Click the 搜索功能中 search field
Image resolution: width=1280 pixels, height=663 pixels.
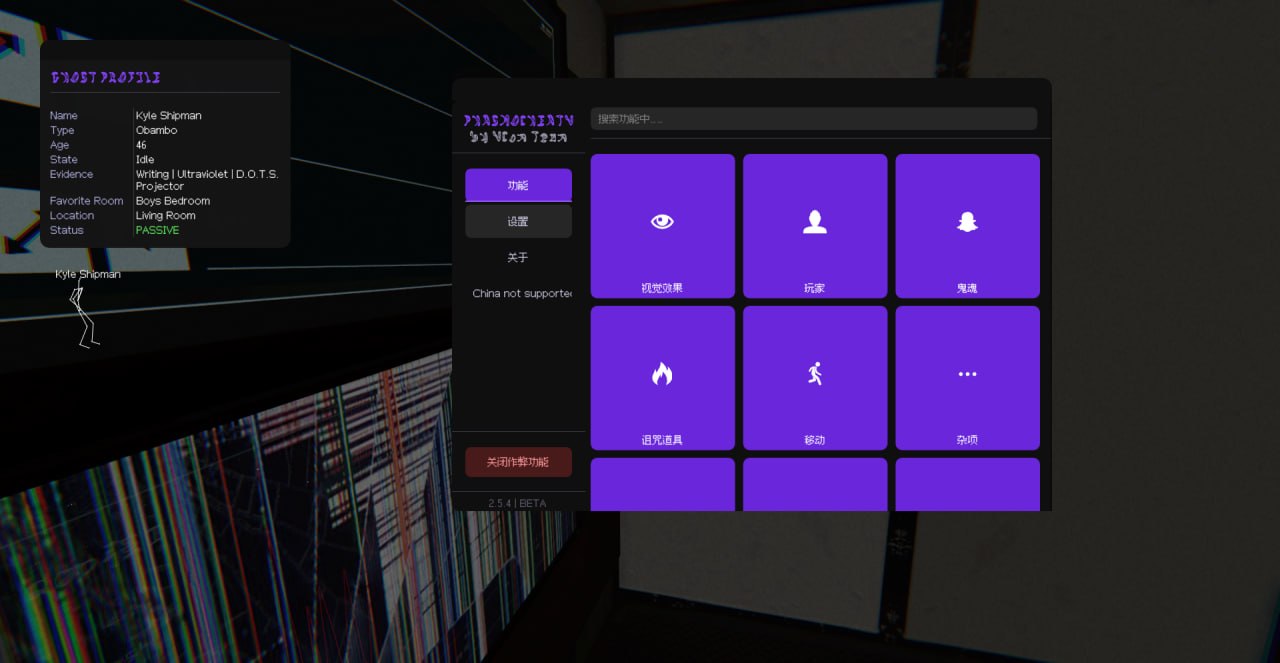coord(813,119)
